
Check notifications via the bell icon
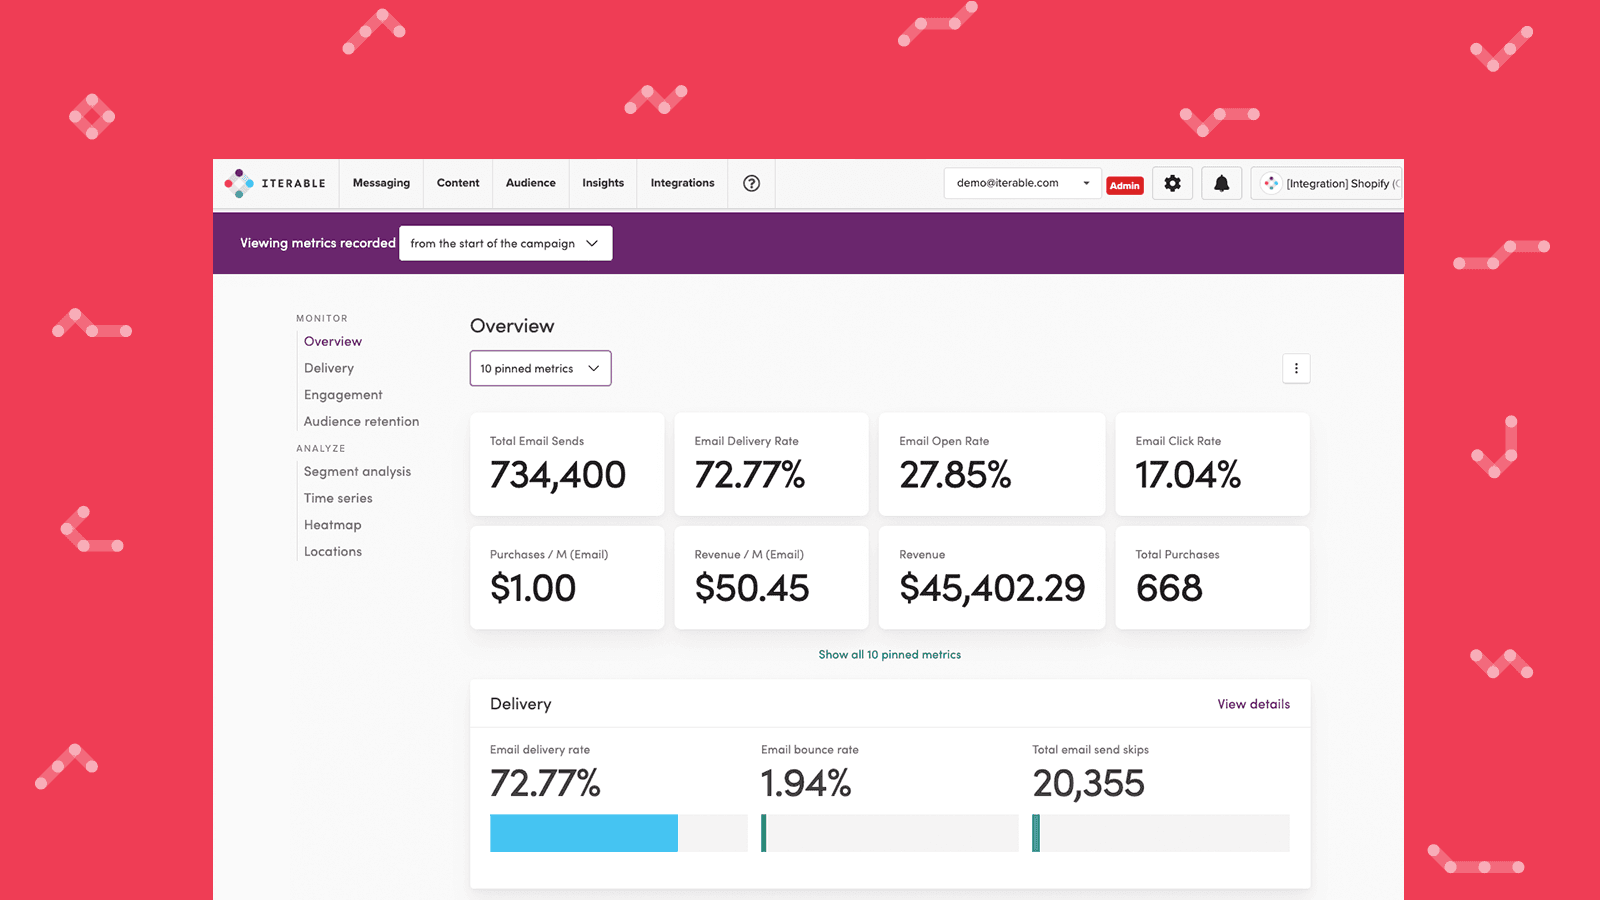tap(1221, 183)
